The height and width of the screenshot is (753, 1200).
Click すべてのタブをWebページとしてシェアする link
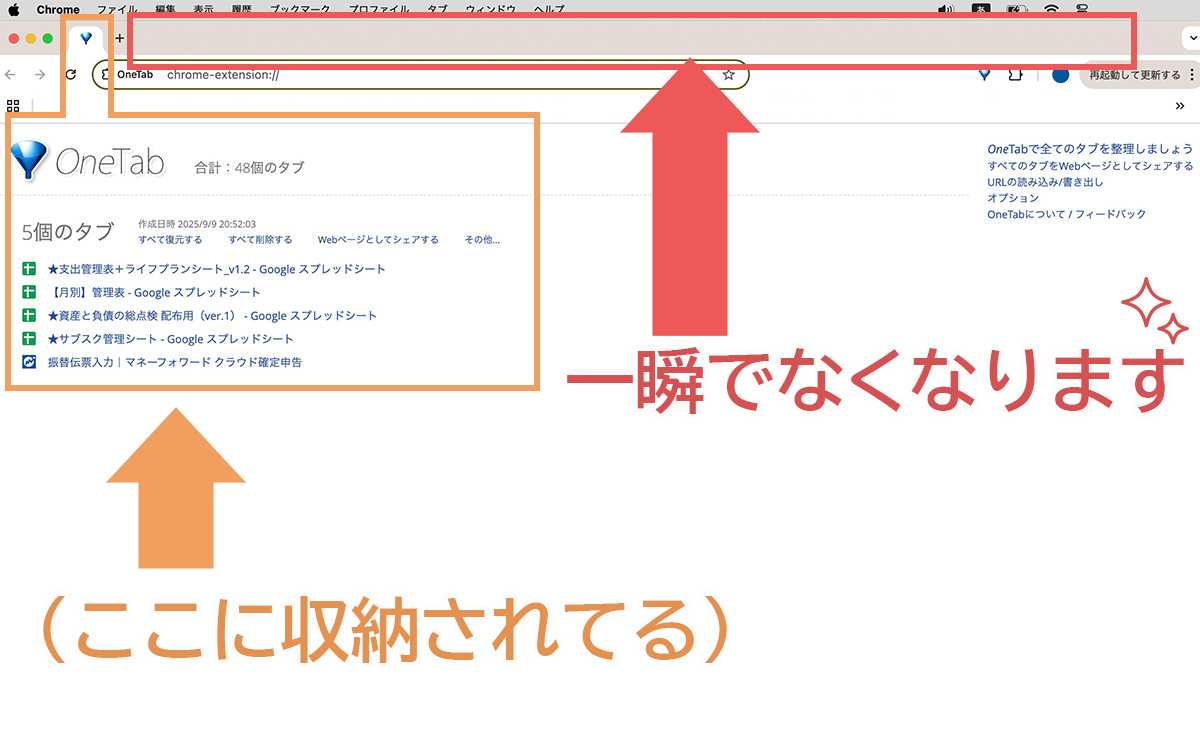[x=1090, y=166]
